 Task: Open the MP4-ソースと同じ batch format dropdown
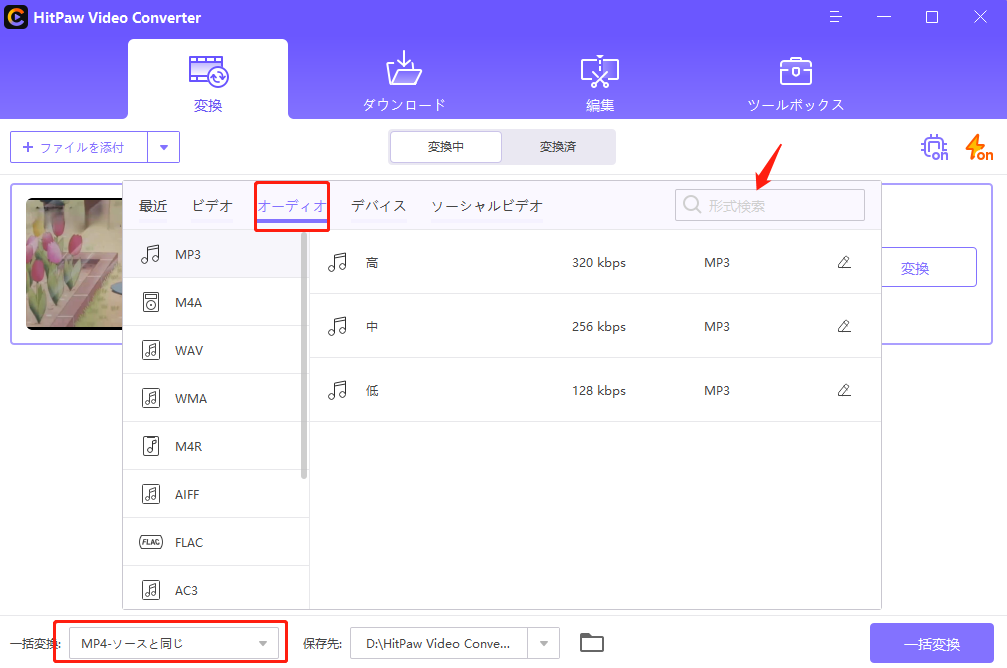click(x=174, y=643)
